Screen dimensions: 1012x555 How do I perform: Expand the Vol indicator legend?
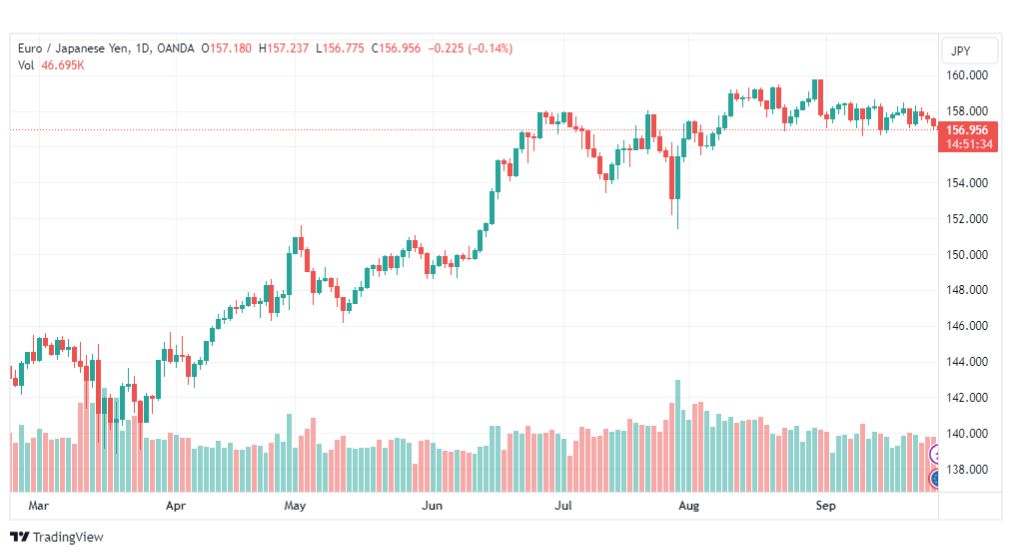(x=26, y=65)
